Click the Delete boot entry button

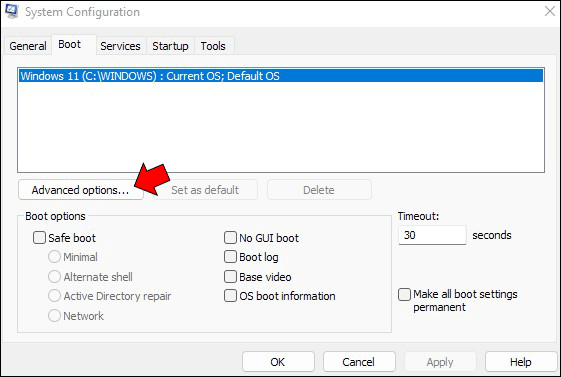(319, 190)
